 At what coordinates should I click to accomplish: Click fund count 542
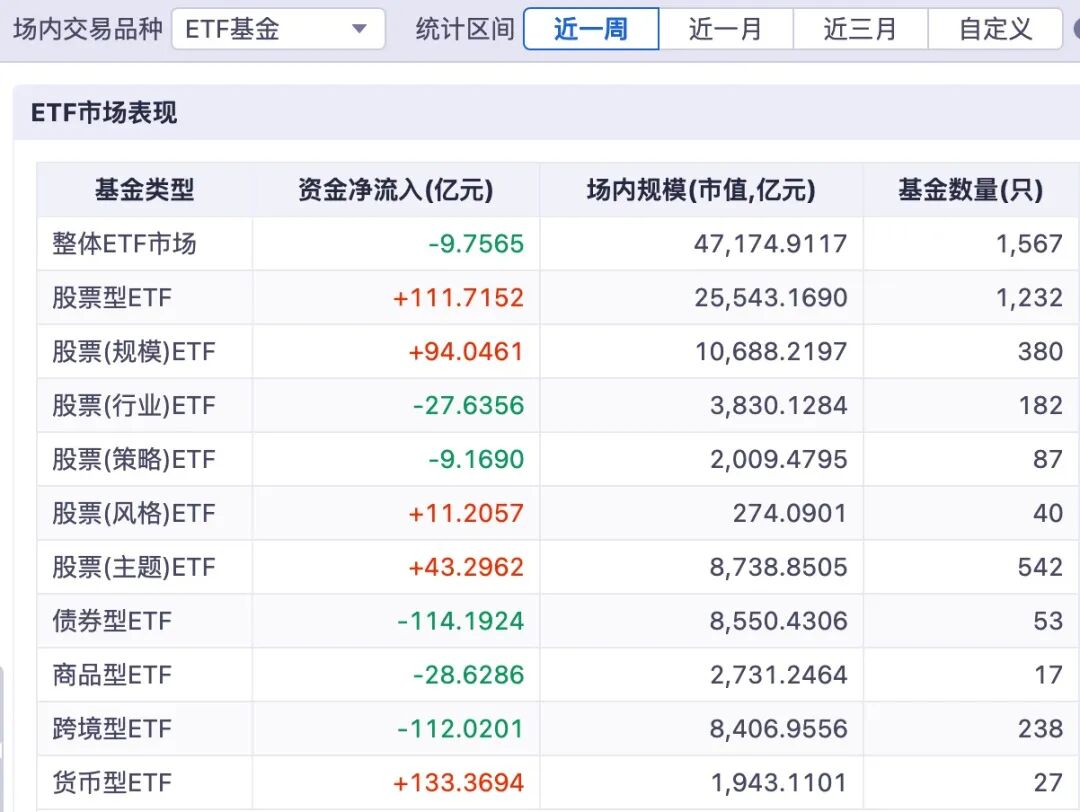(1041, 568)
